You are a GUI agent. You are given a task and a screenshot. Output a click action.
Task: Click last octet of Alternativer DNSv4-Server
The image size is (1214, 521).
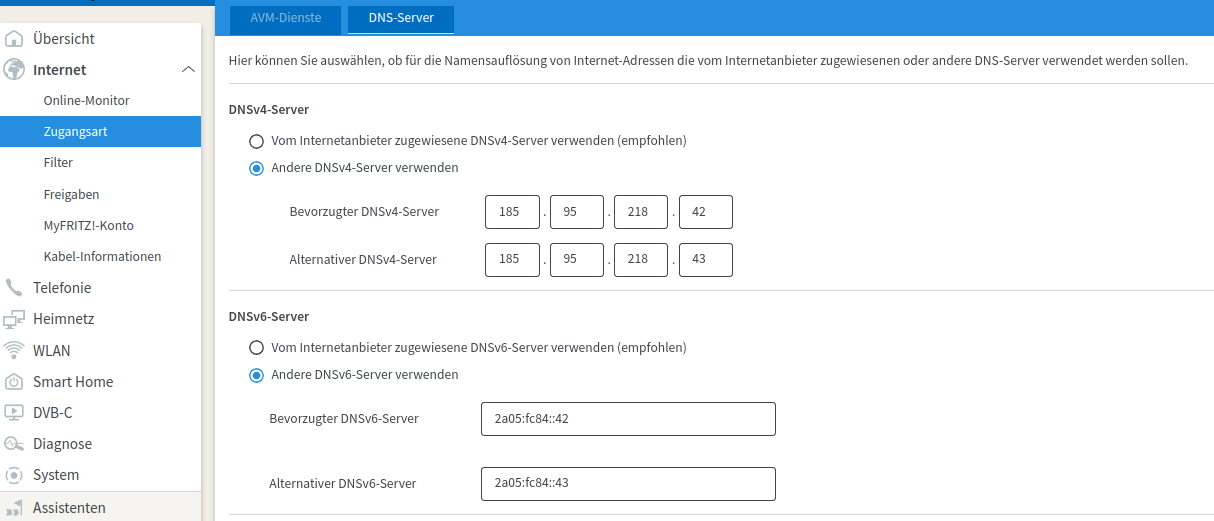706,260
